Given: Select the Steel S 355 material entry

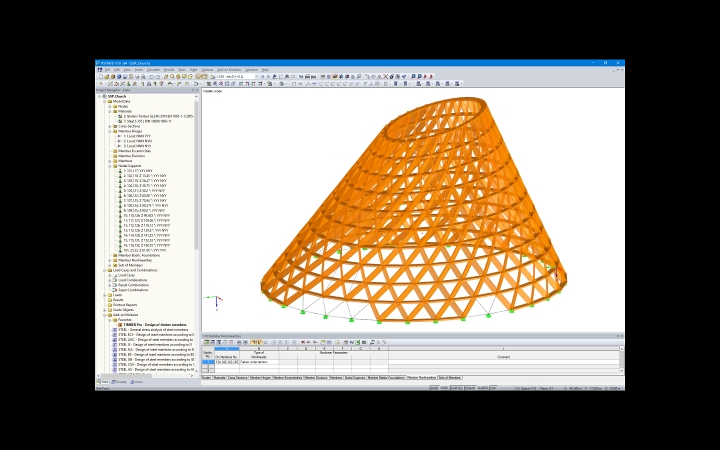Looking at the screenshot, I should (x=145, y=121).
